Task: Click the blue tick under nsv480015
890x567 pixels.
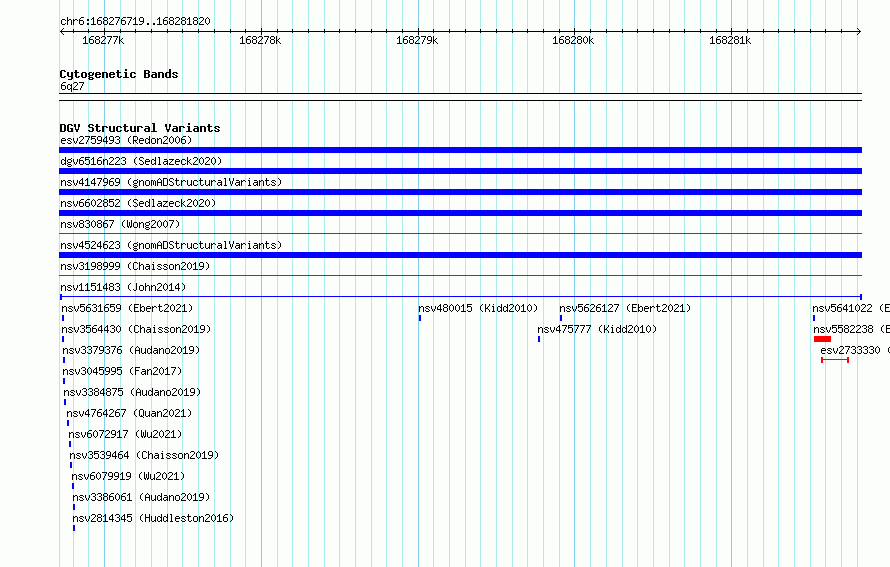Action: pos(420,318)
